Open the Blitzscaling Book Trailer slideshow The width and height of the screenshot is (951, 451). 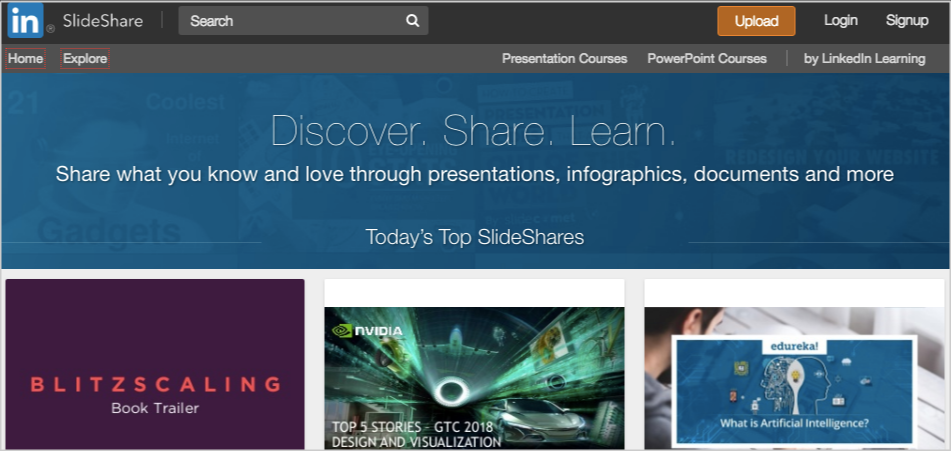click(155, 364)
